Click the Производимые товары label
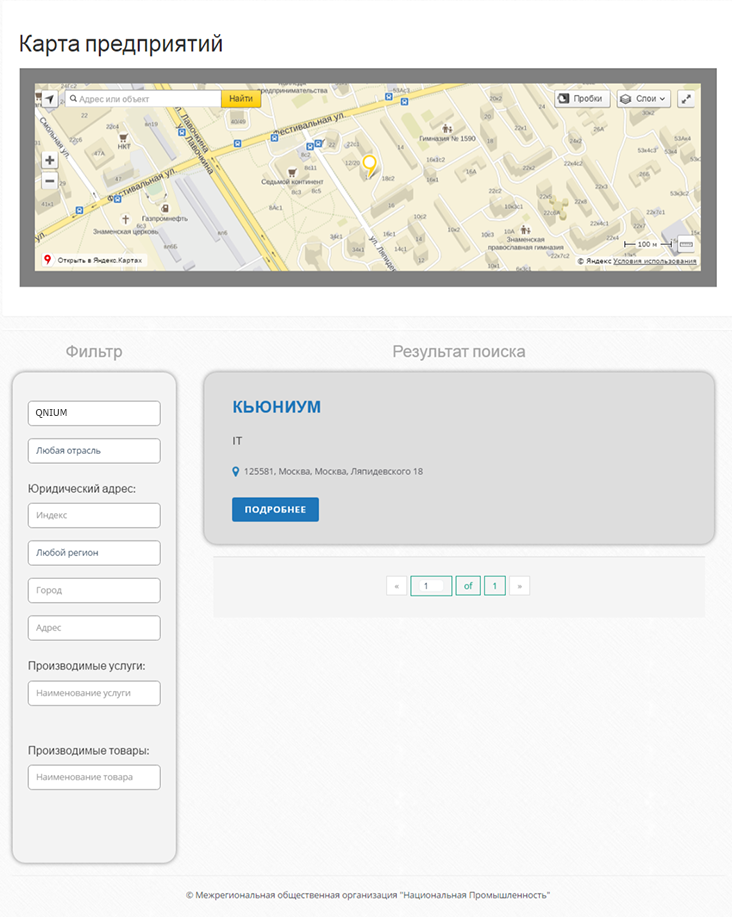 [89, 750]
